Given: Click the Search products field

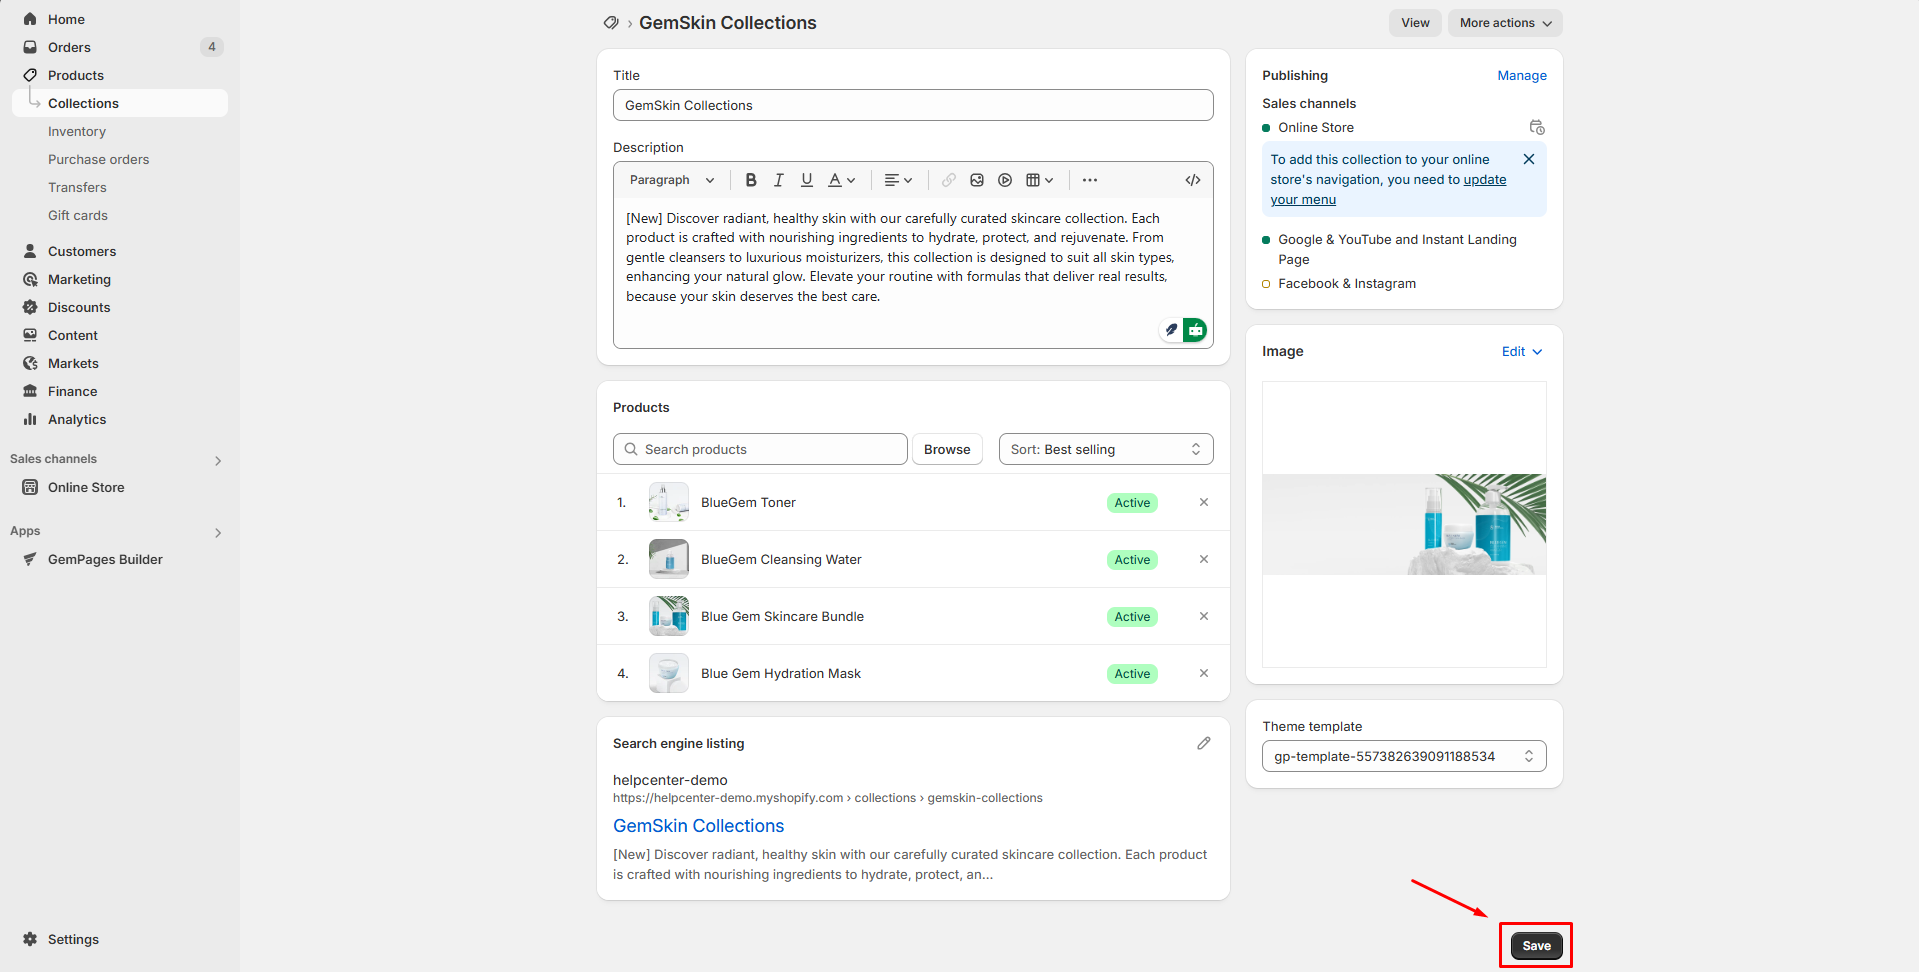Looking at the screenshot, I should click(x=760, y=449).
